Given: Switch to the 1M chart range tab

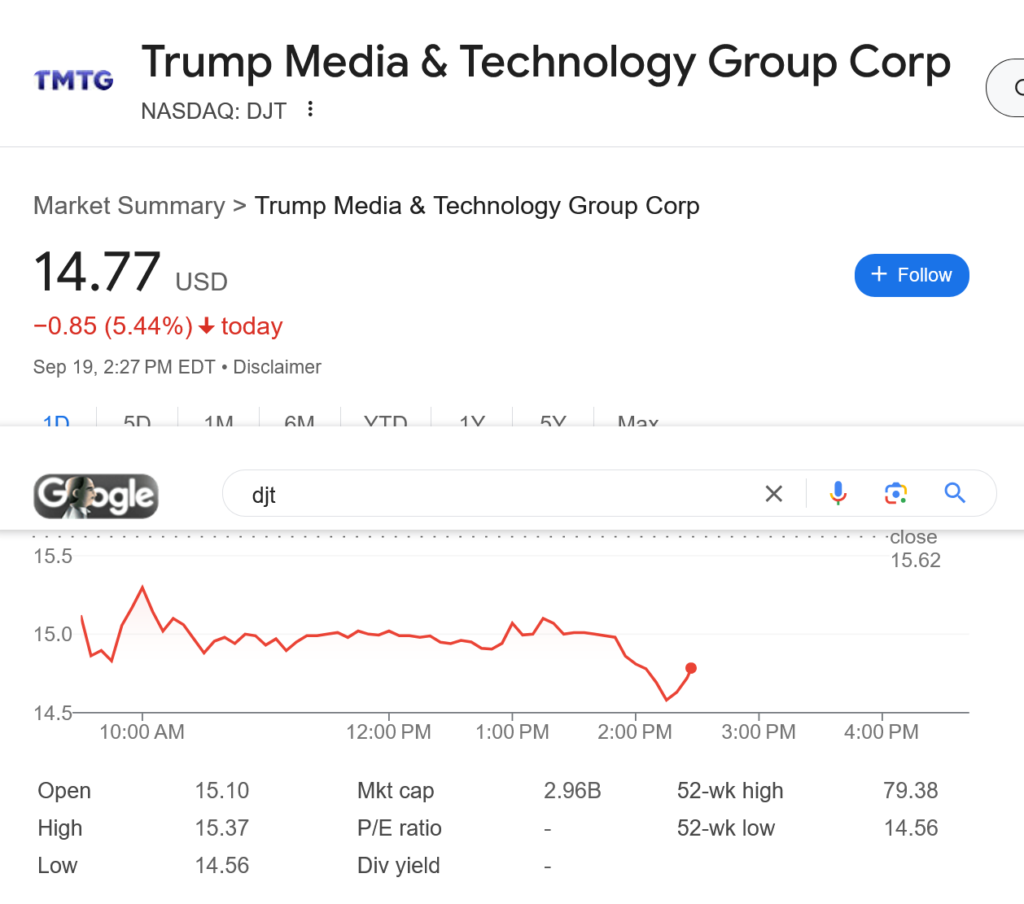Looking at the screenshot, I should click(x=218, y=421).
